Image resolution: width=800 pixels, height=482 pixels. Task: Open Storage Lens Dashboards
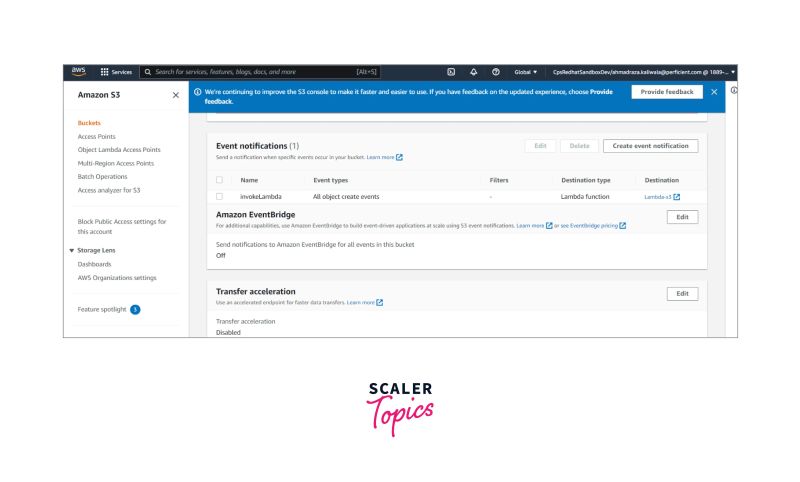click(94, 264)
